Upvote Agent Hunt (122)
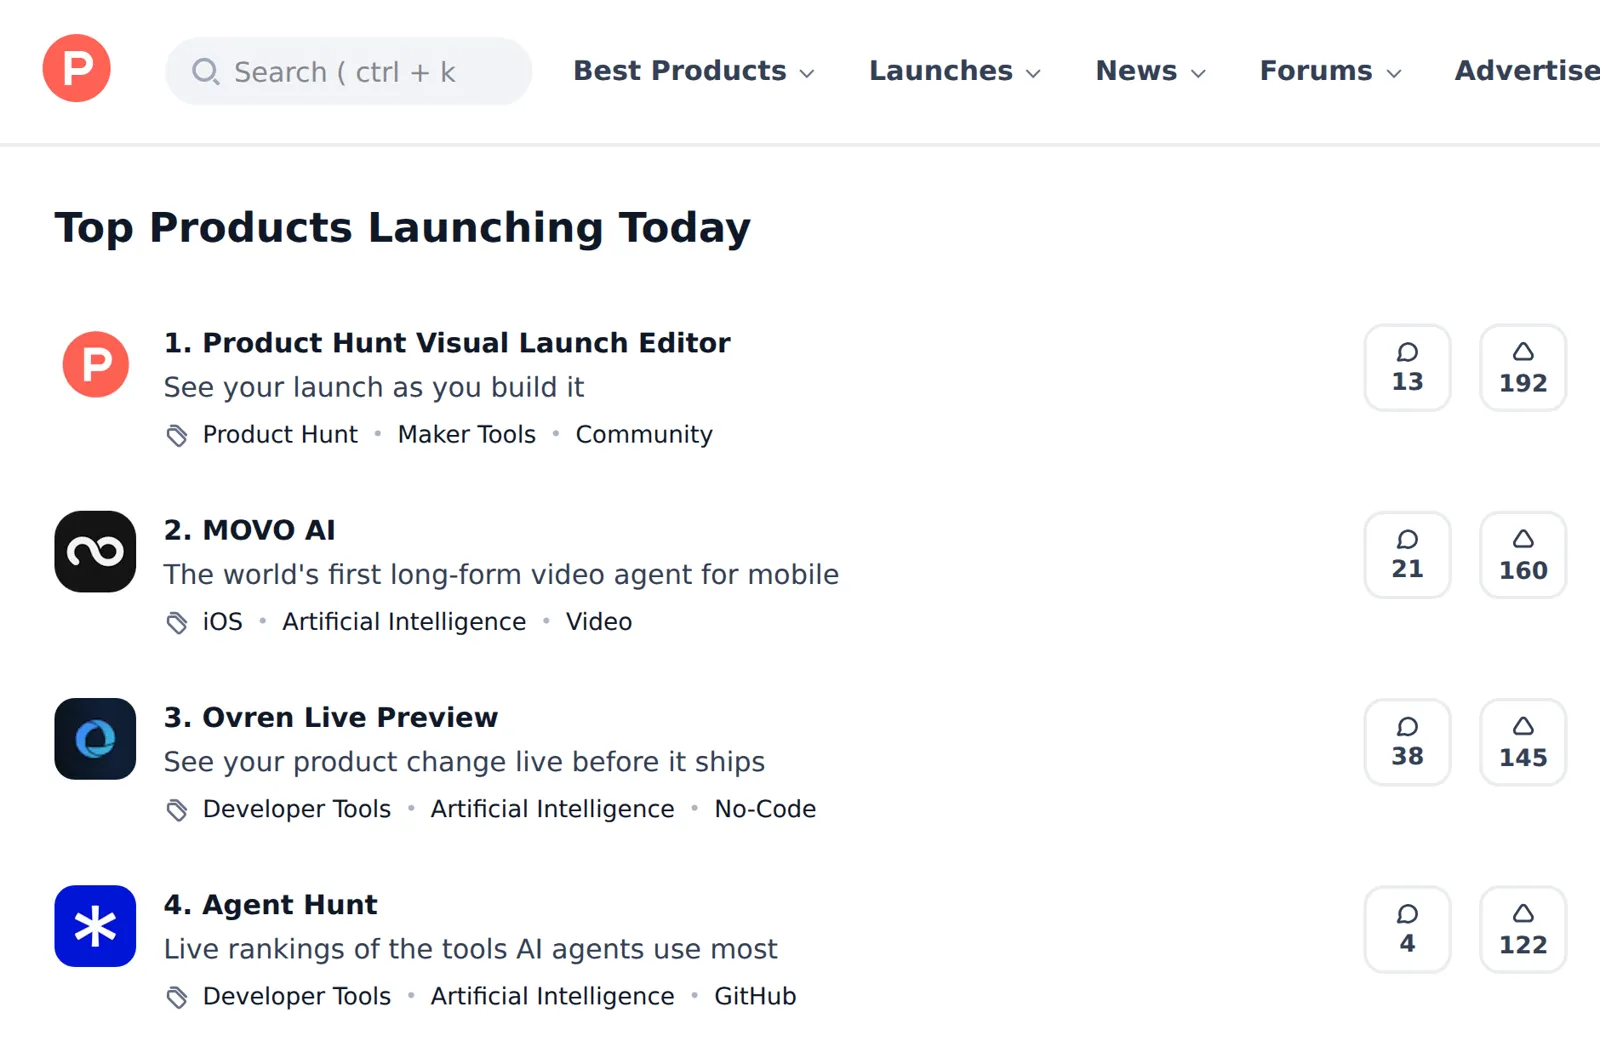This screenshot has width=1600, height=1047. point(1523,929)
